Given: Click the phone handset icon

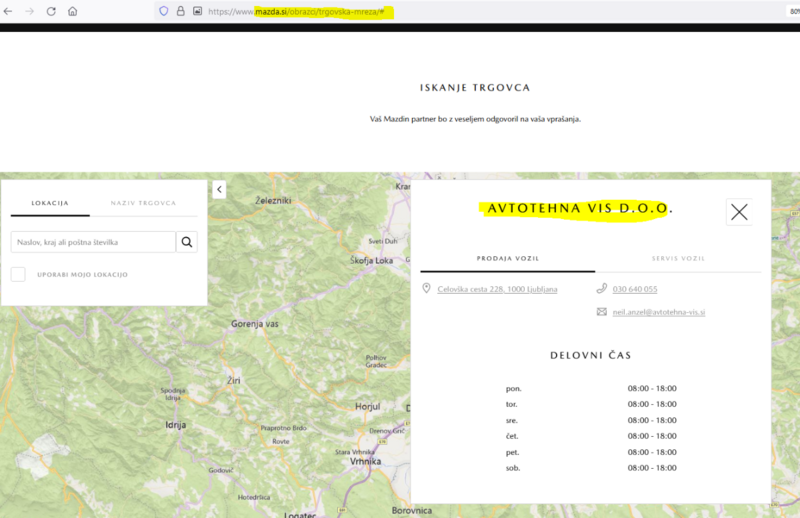Looking at the screenshot, I should (x=602, y=289).
